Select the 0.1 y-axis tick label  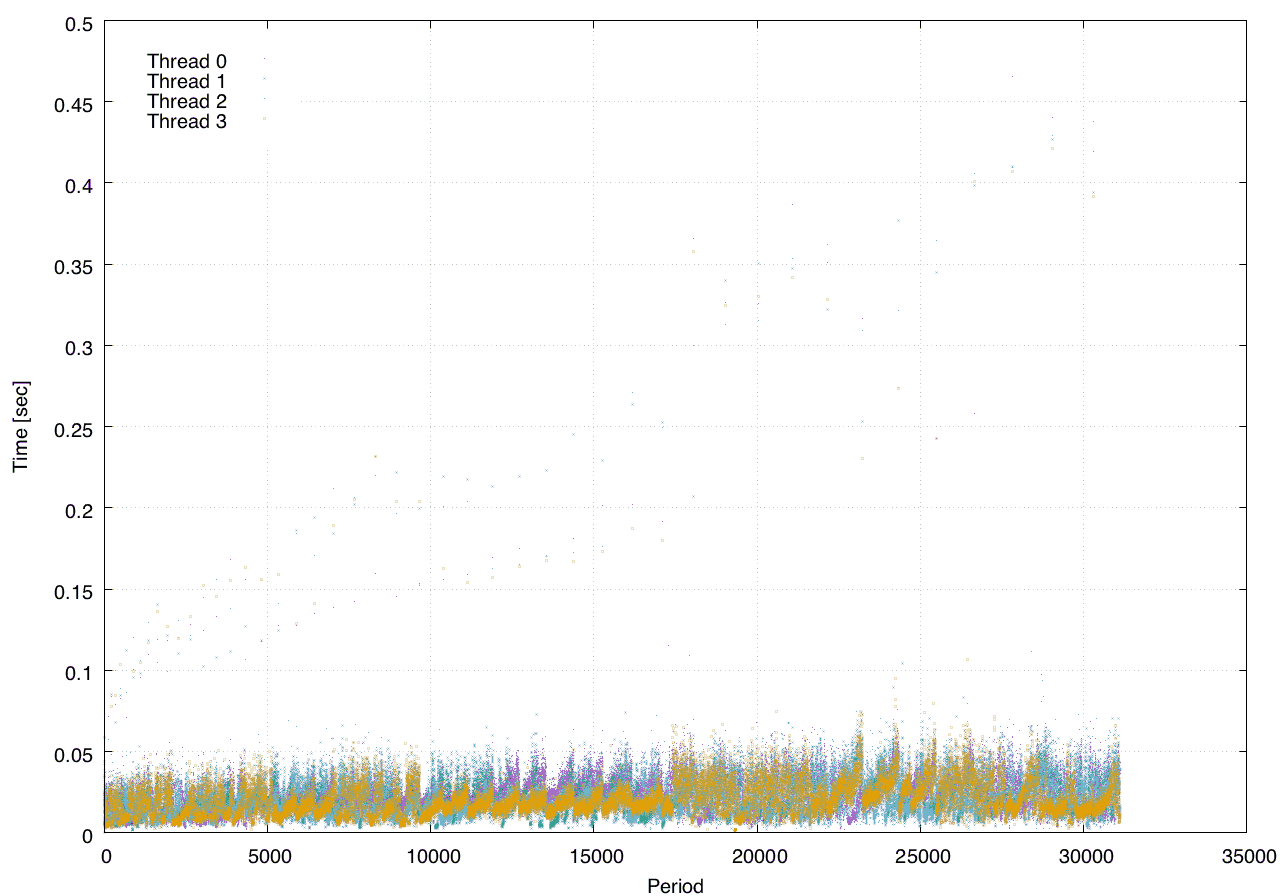point(78,671)
